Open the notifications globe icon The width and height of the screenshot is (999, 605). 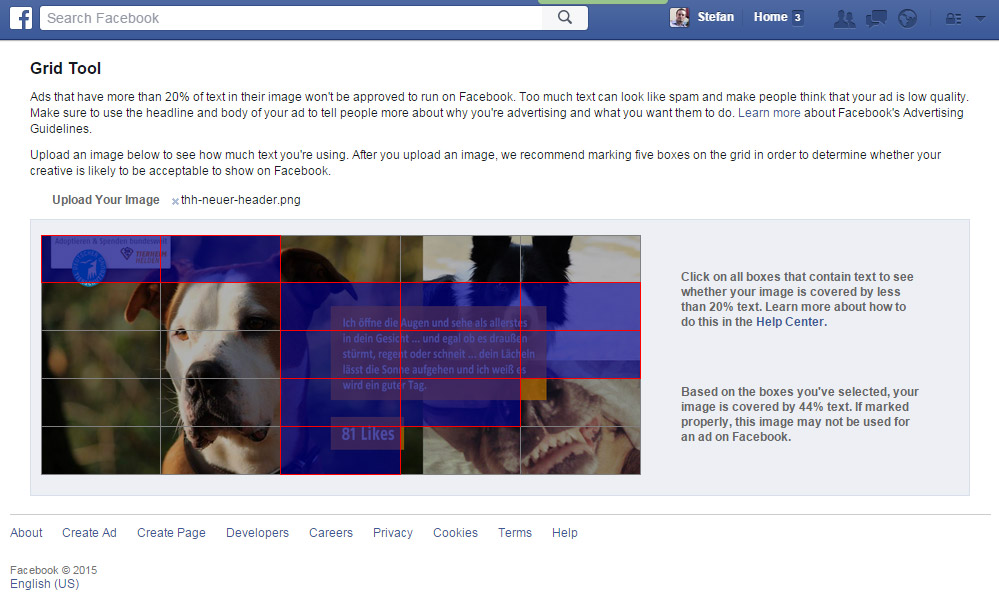click(x=907, y=18)
